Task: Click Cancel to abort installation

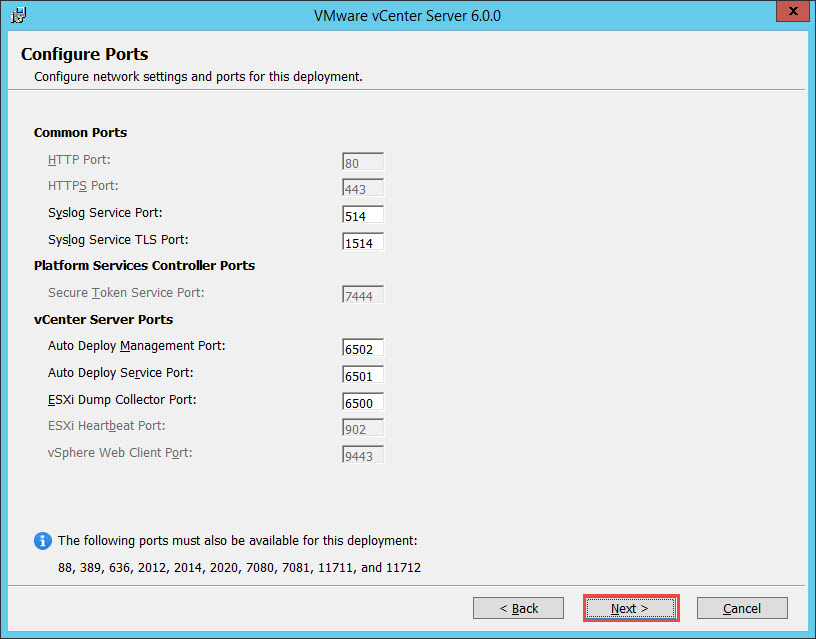Action: (741, 608)
